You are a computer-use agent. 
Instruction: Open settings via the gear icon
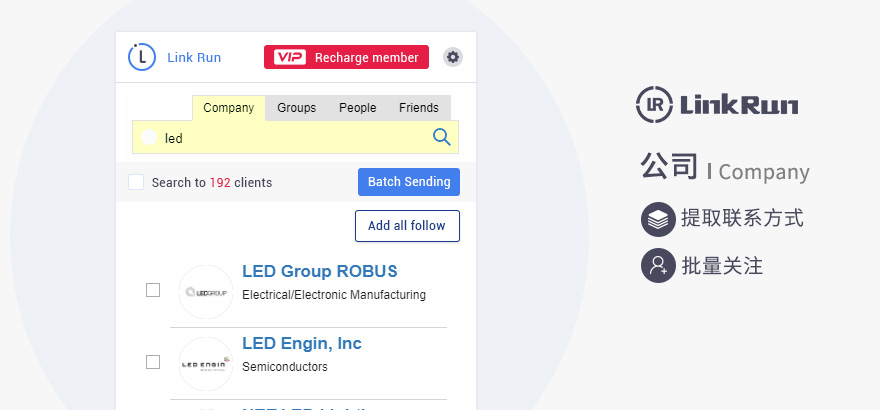(x=453, y=57)
